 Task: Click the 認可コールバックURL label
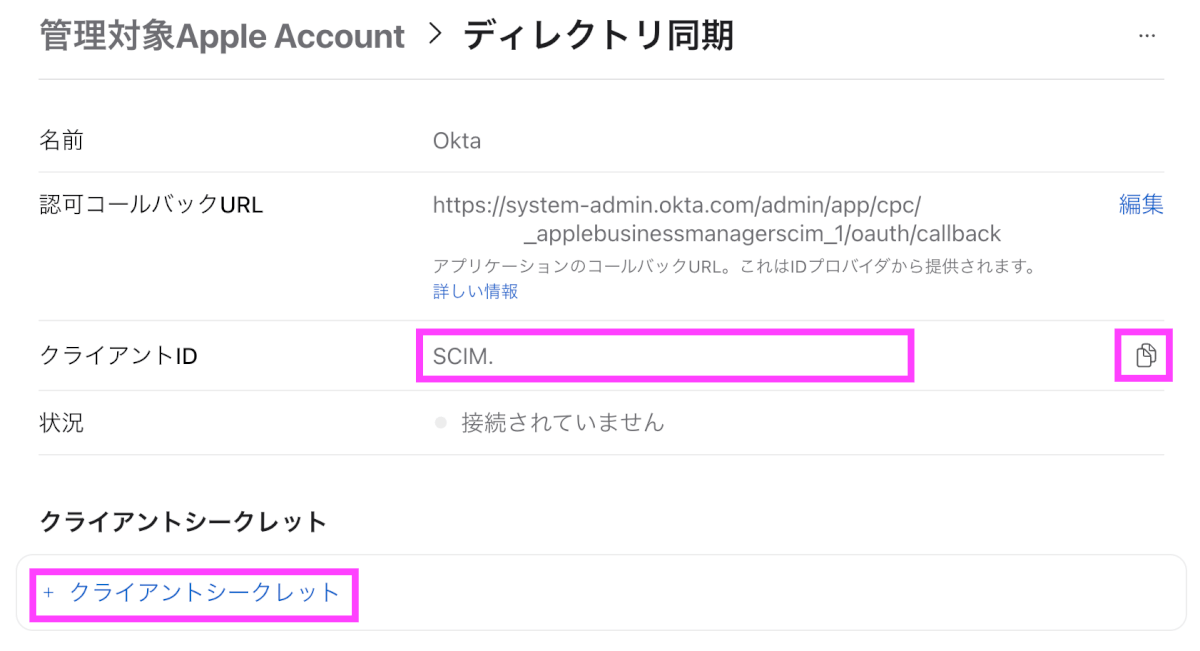151,205
